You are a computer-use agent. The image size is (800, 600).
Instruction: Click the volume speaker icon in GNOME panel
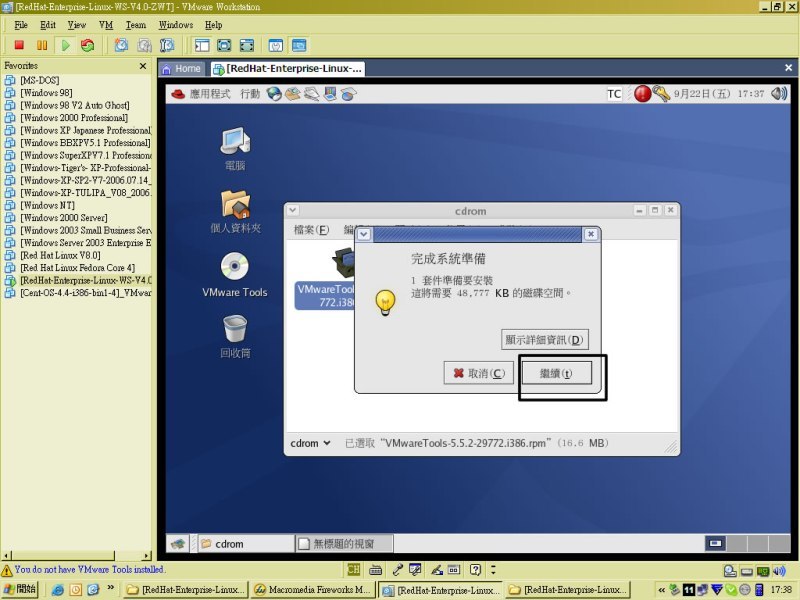[x=779, y=94]
